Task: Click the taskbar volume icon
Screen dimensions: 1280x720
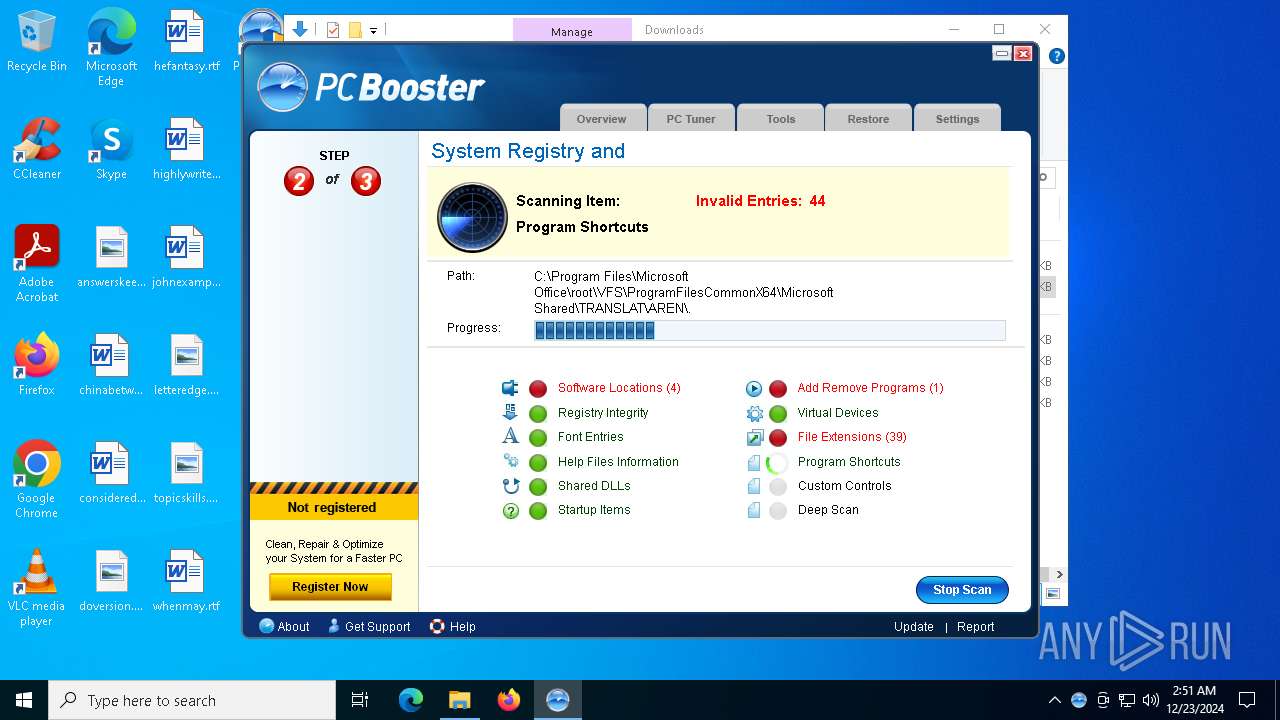Action: pos(1151,700)
